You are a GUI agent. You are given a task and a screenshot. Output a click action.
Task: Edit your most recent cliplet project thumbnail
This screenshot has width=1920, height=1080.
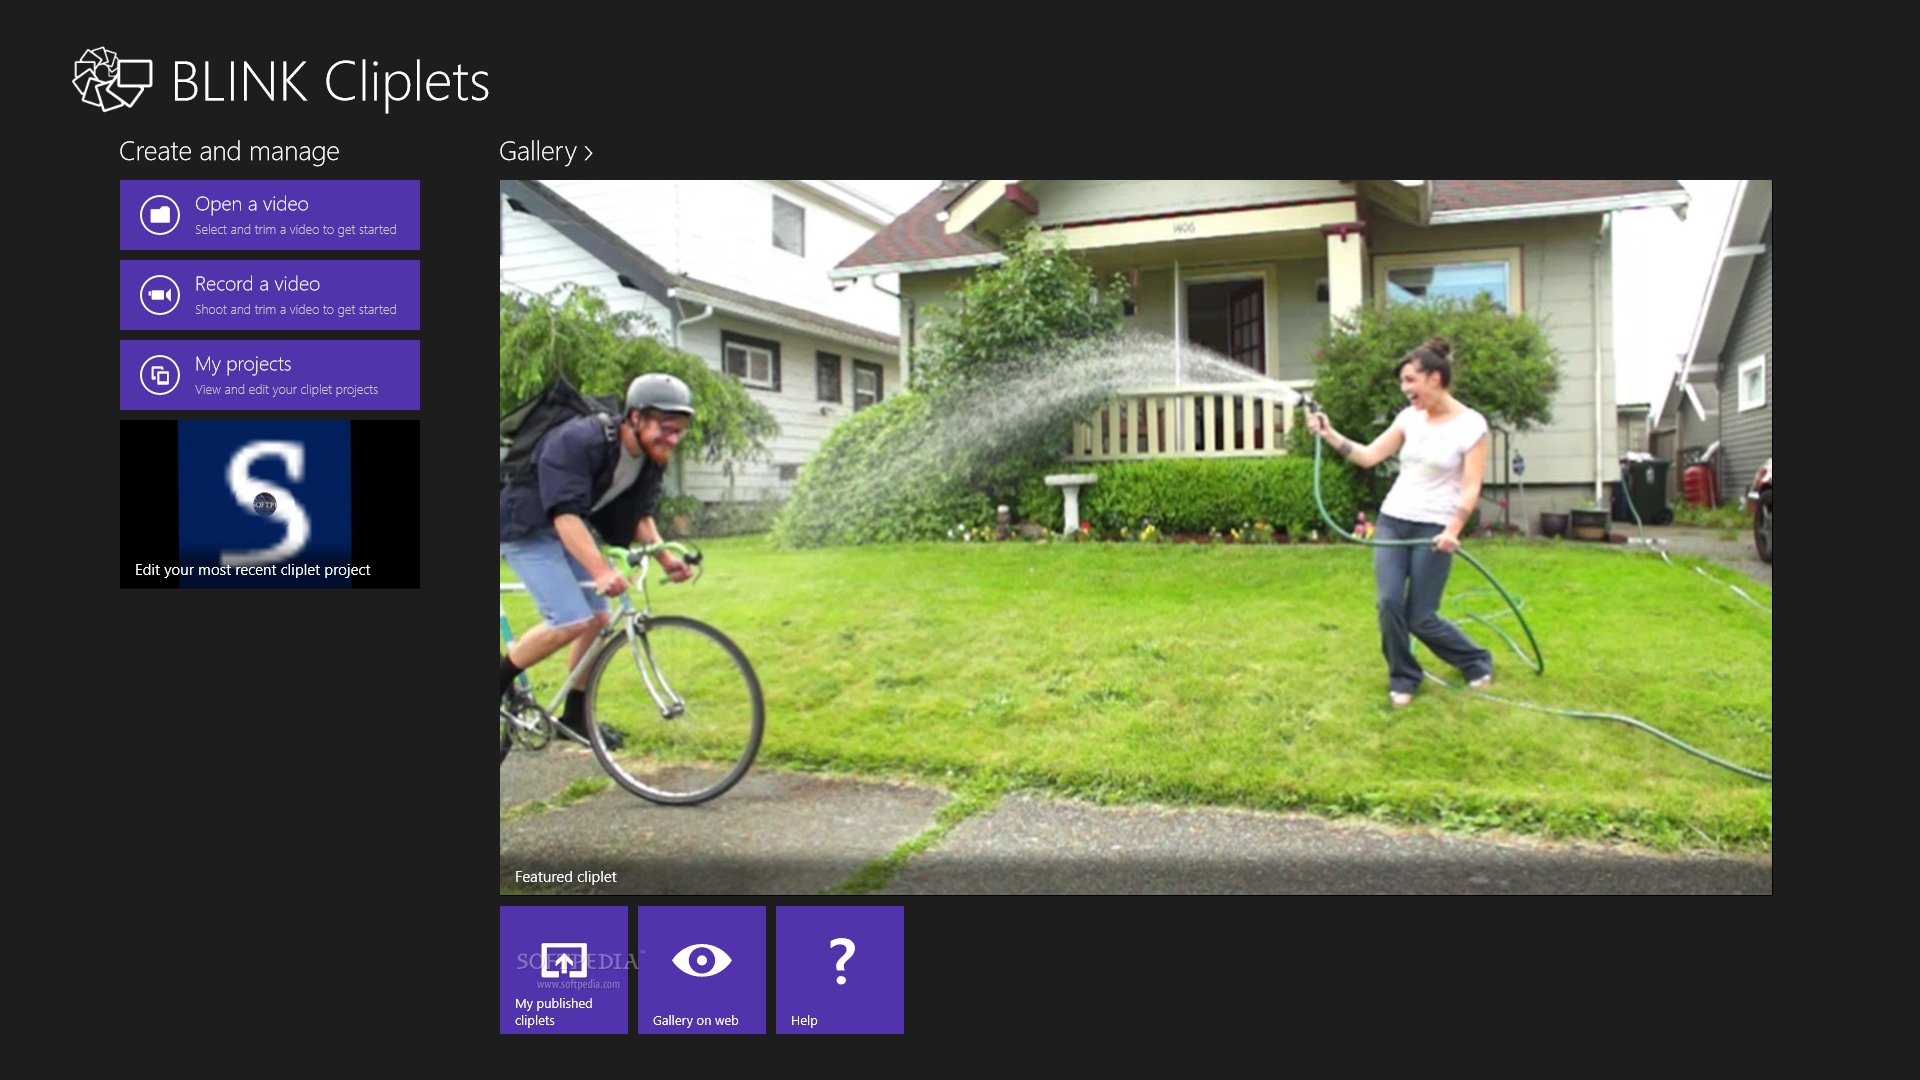point(270,504)
